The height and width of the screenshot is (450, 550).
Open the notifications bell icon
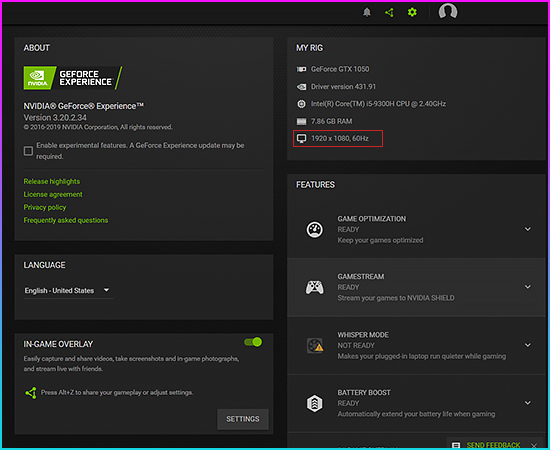pyautogui.click(x=367, y=13)
